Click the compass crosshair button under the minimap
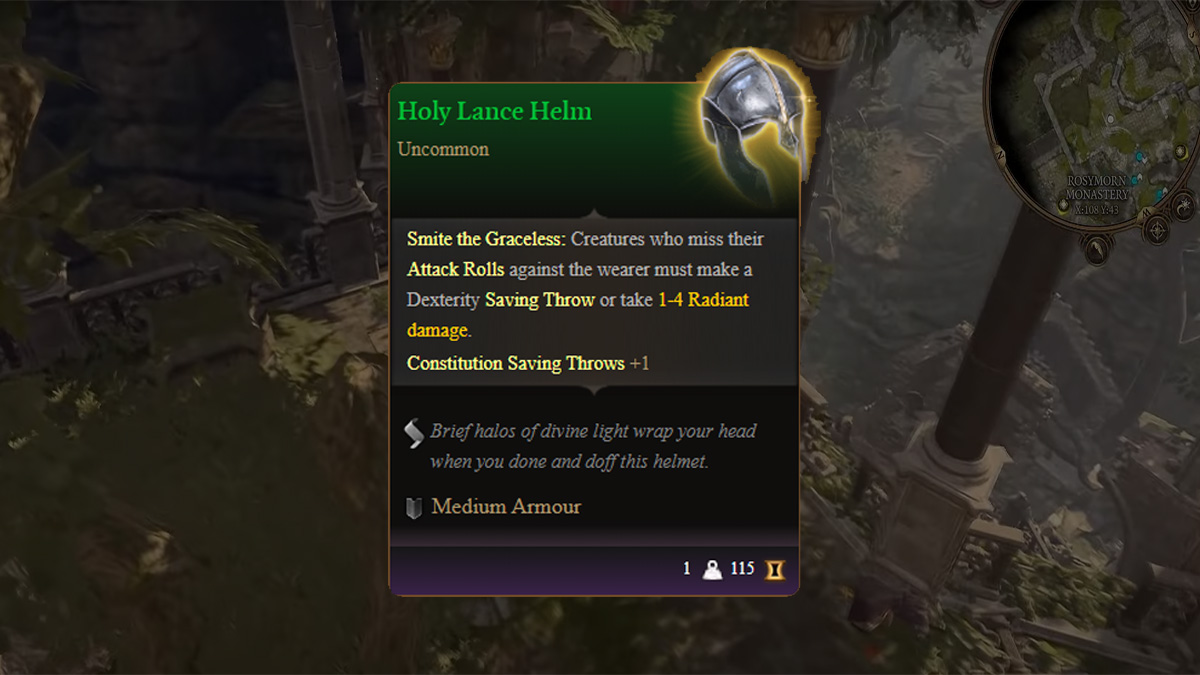 point(1157,230)
